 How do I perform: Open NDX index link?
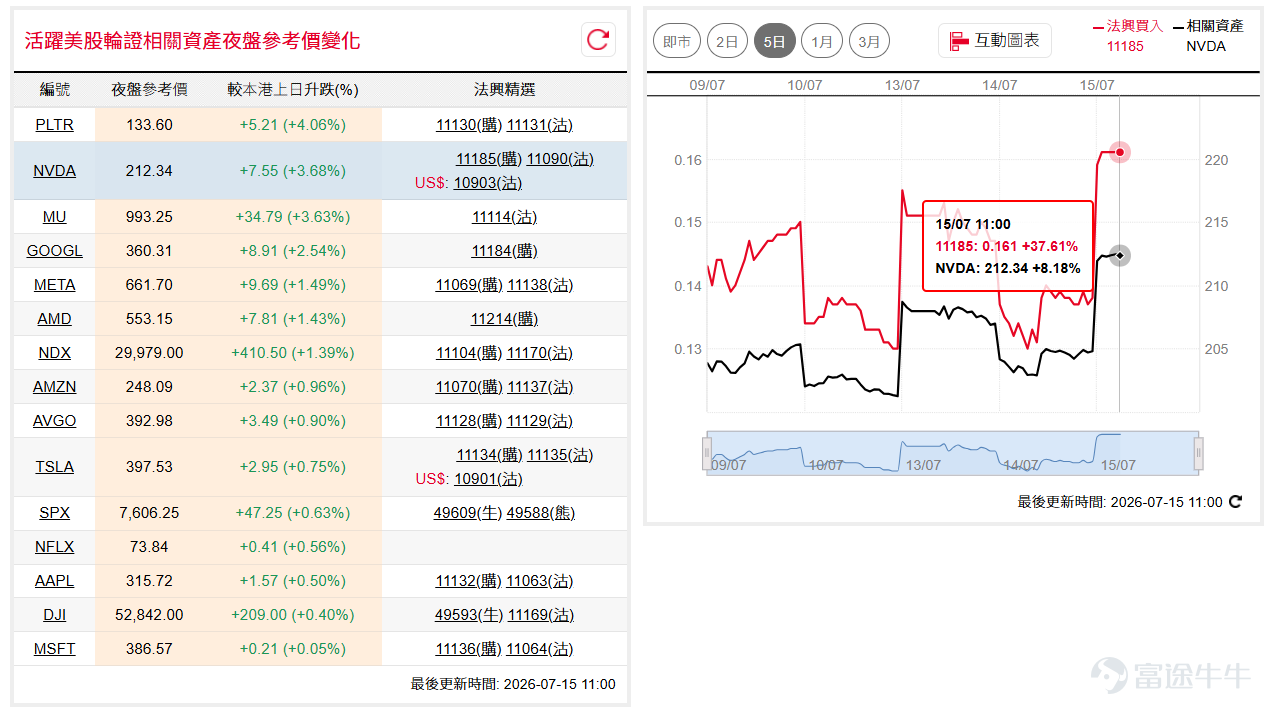pos(54,353)
